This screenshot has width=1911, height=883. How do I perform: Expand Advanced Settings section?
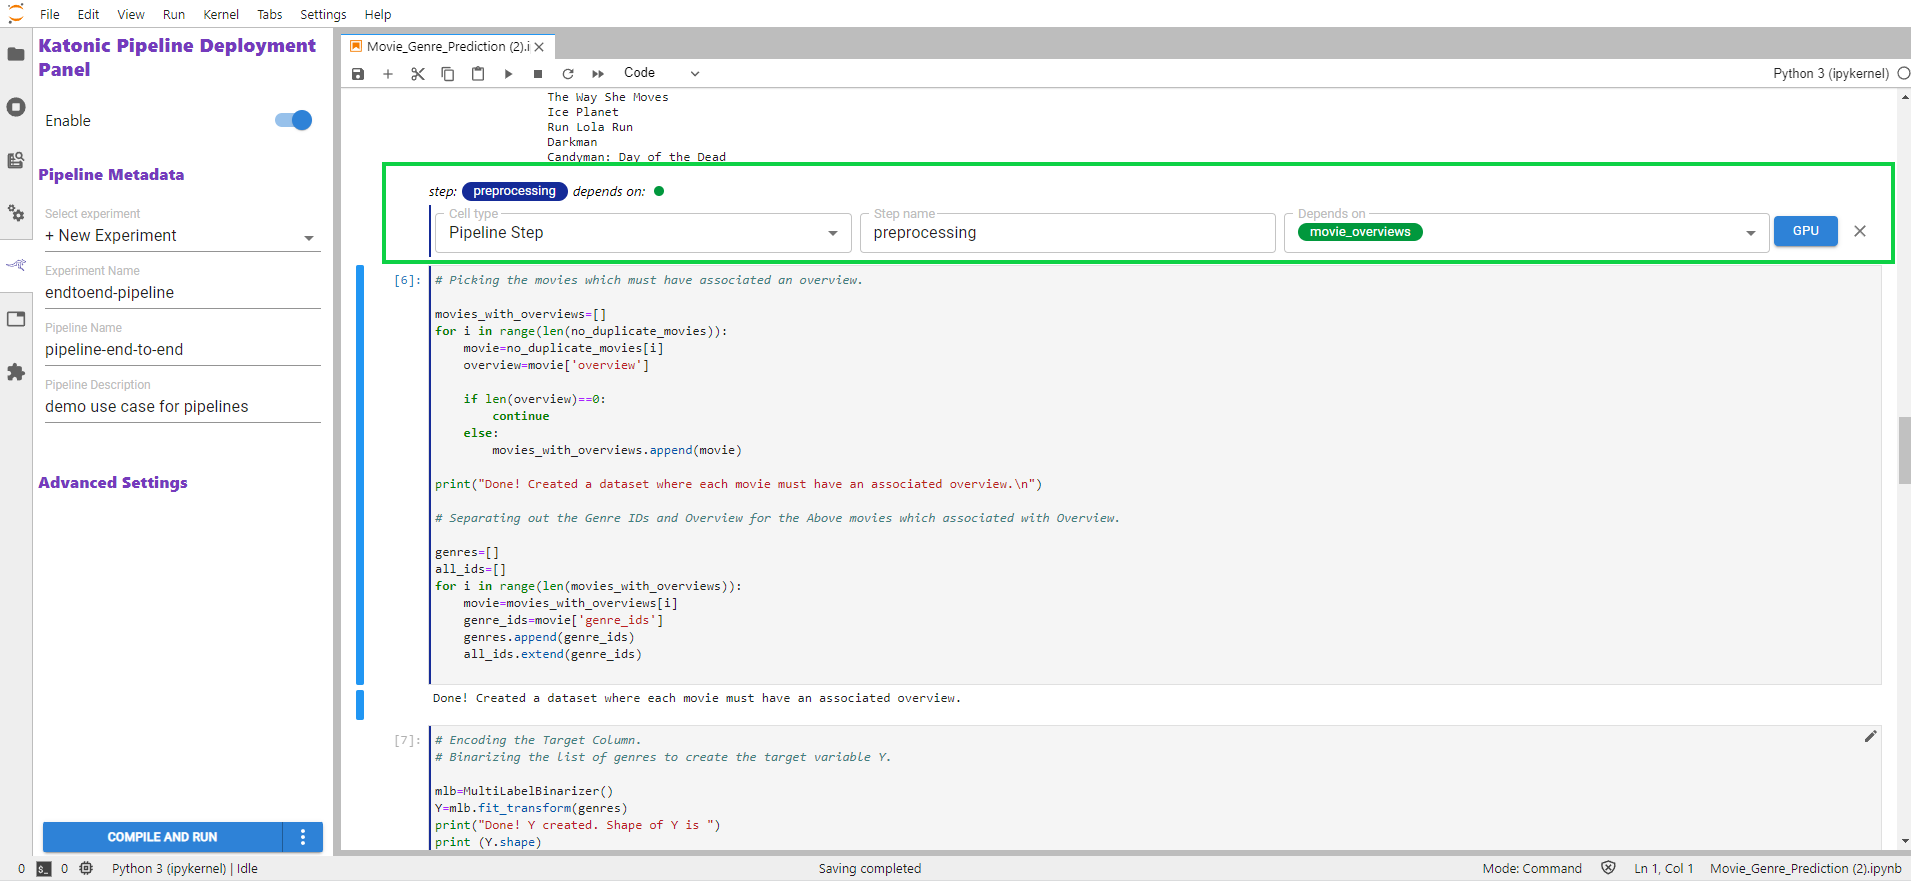click(x=113, y=482)
